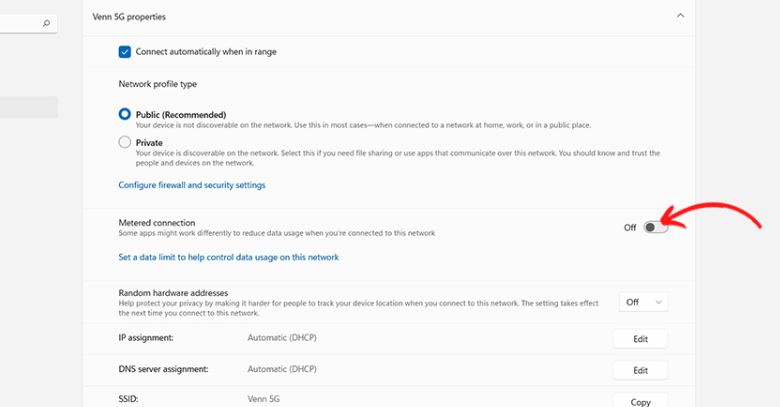Image resolution: width=780 pixels, height=407 pixels.
Task: Click the Private profile label text
Action: click(149, 143)
